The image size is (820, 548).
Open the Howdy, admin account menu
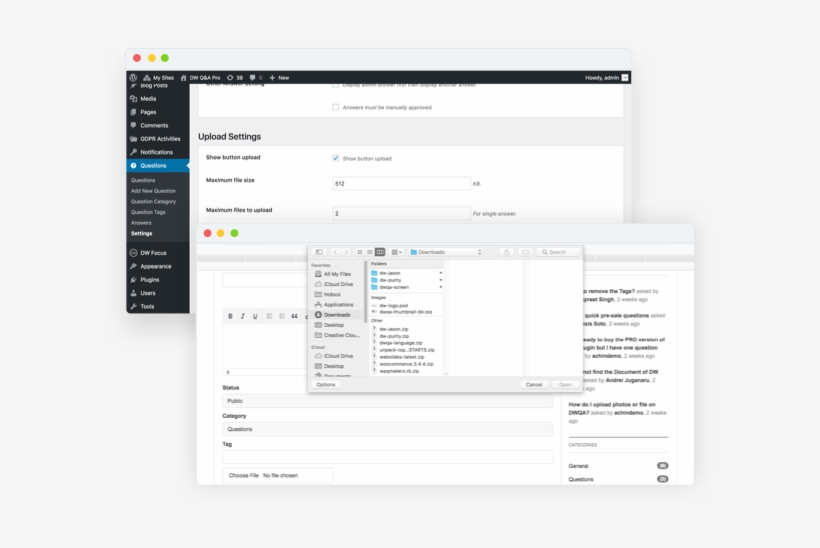[x=607, y=77]
